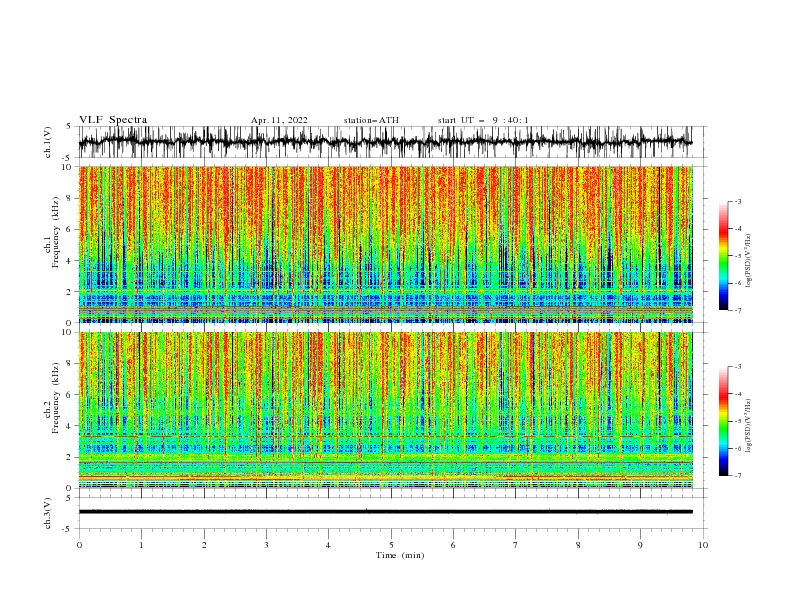
Task: Click time axis tick label "1"
Action: point(141,545)
